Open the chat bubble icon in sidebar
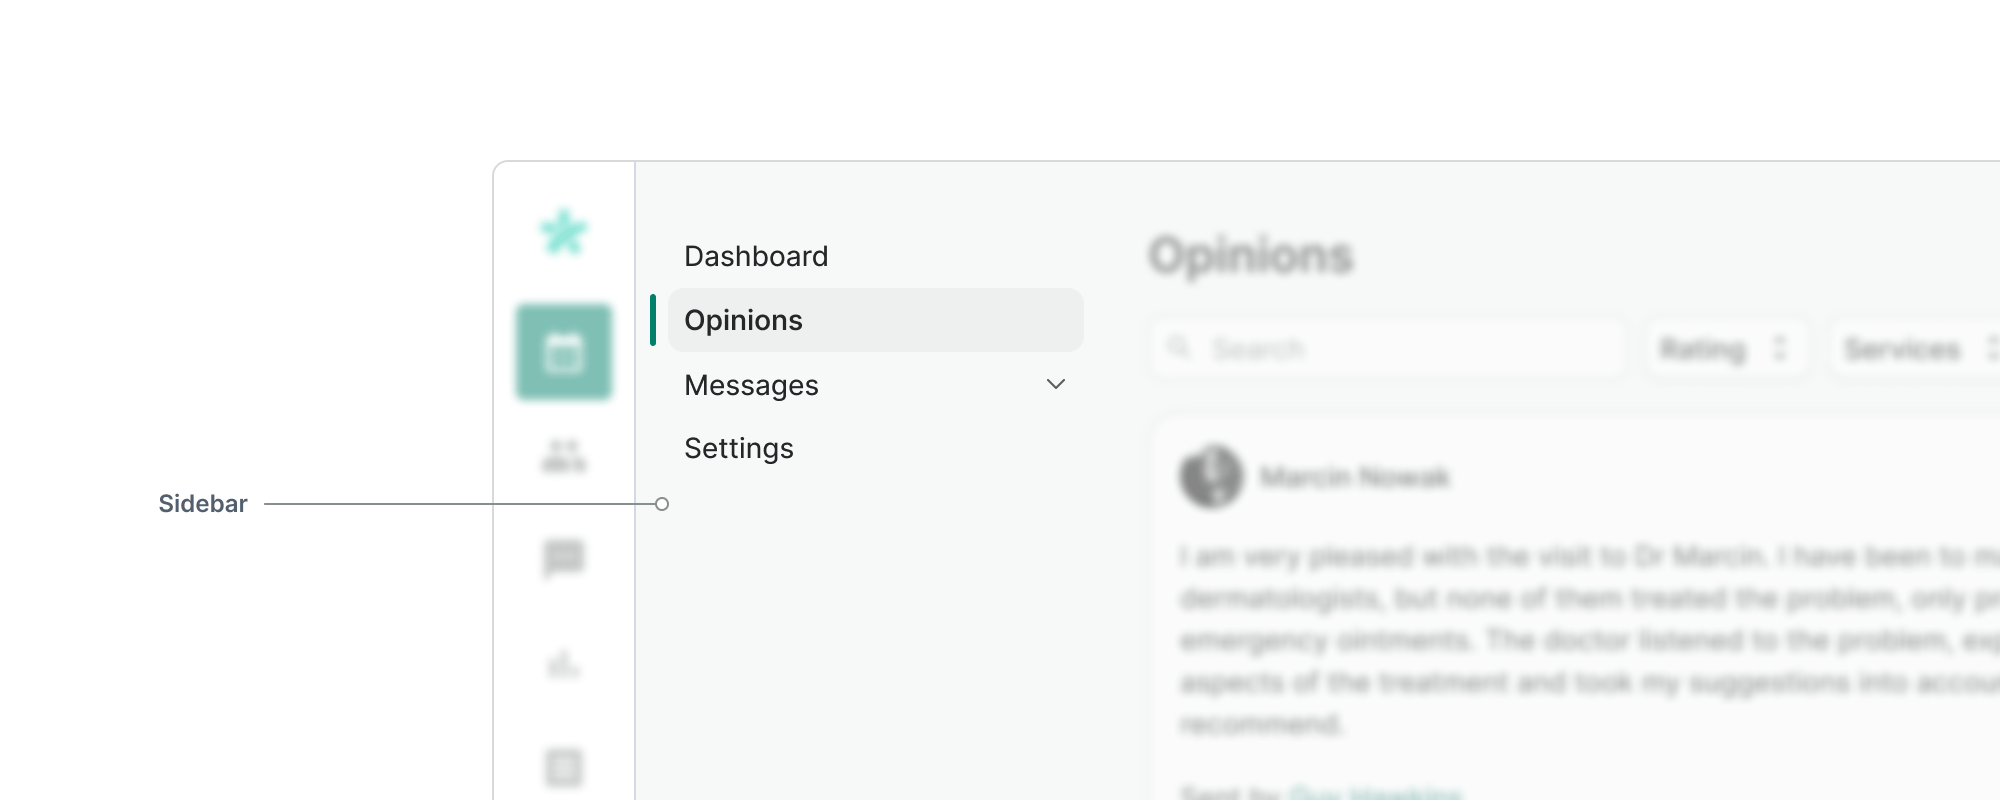Viewport: 2000px width, 800px height. point(564,558)
